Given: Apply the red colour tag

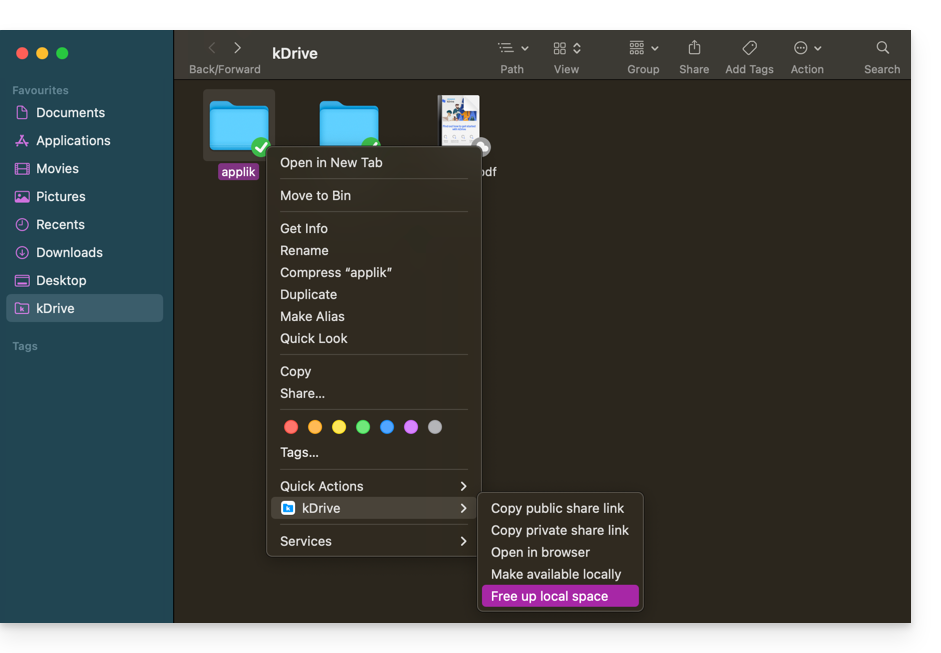Looking at the screenshot, I should click(291, 427).
